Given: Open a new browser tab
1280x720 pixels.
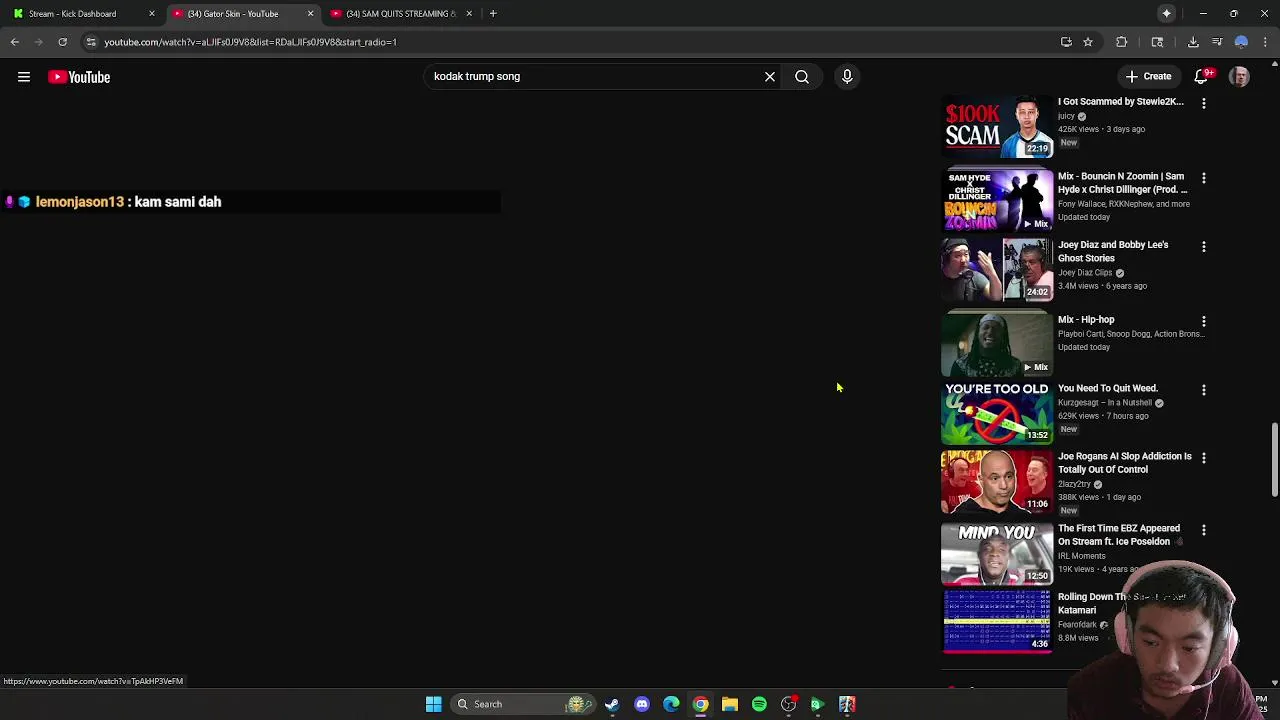Looking at the screenshot, I should 493,13.
